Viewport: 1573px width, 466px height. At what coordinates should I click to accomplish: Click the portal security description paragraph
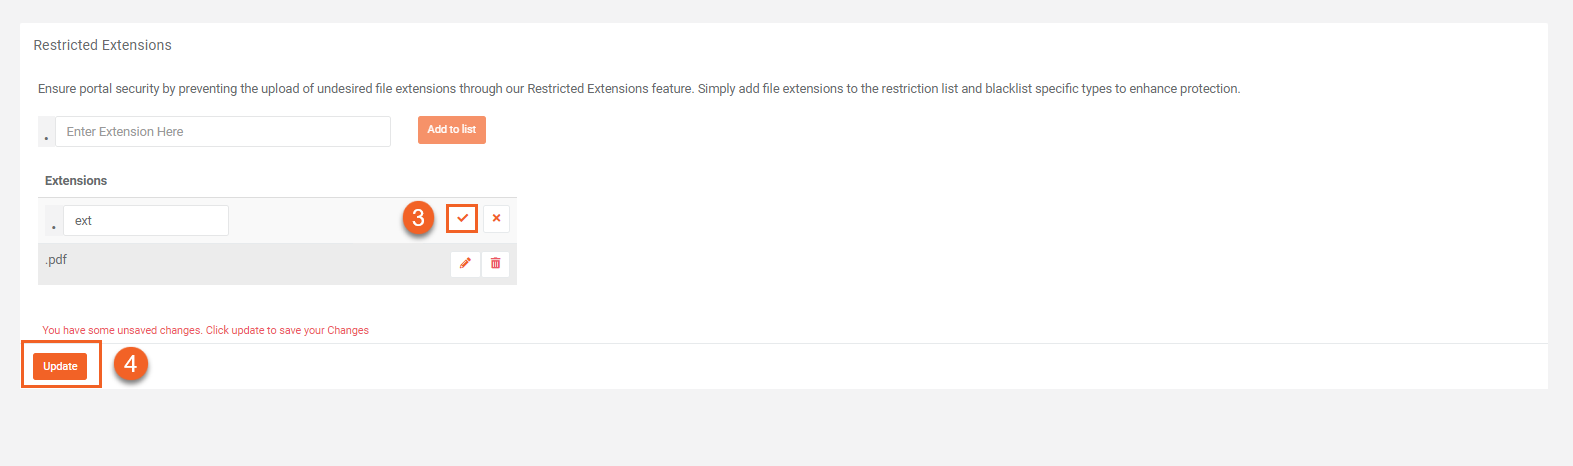638,89
